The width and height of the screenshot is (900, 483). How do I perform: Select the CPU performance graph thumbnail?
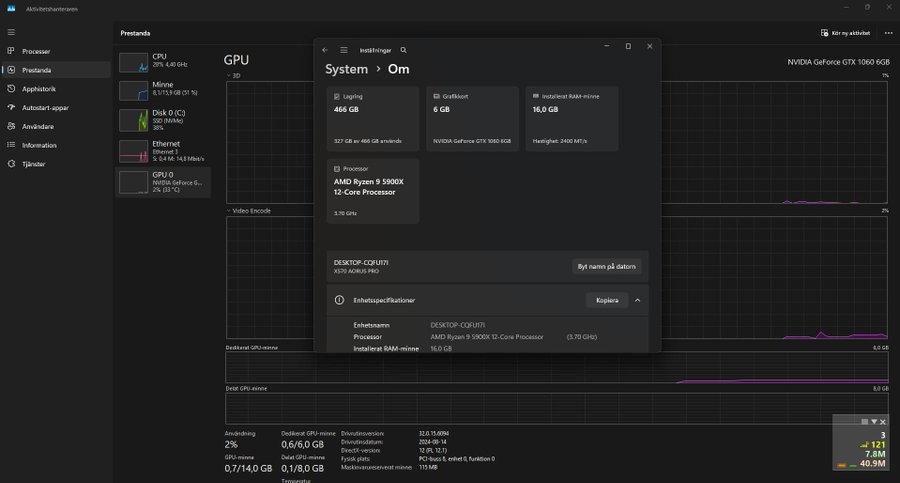[x=133, y=62]
